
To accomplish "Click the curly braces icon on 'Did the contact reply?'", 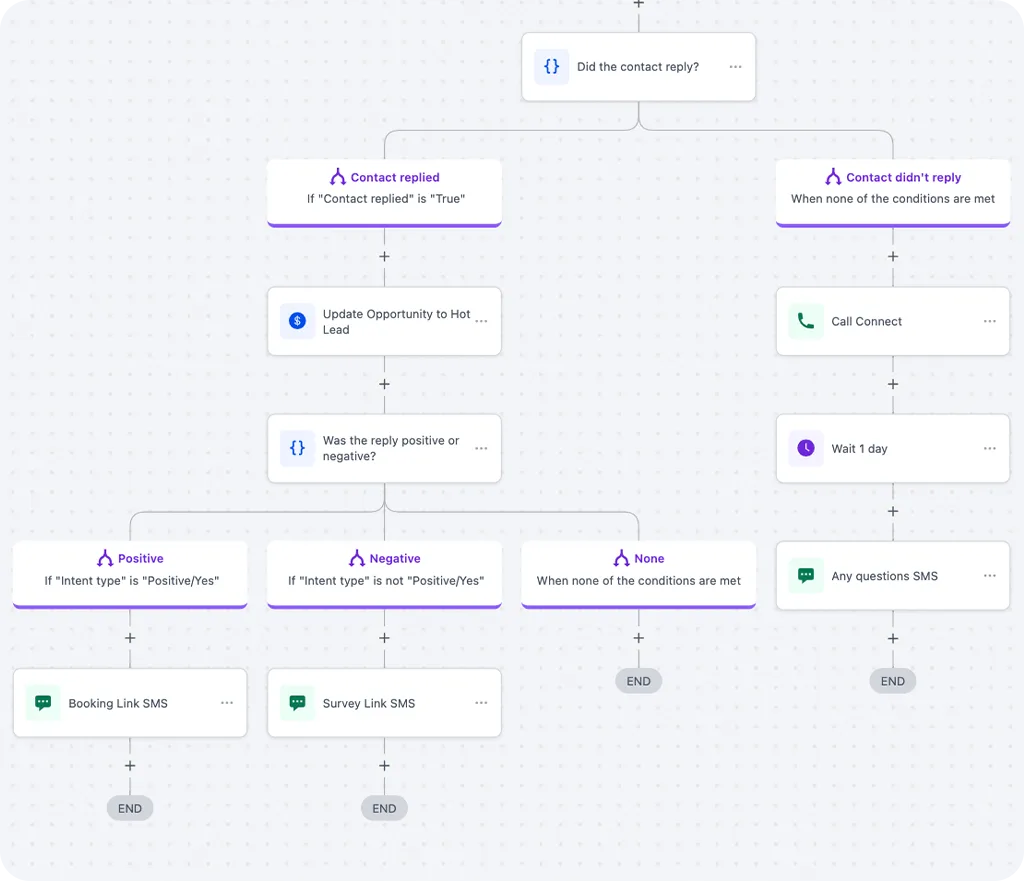I will 551,67.
